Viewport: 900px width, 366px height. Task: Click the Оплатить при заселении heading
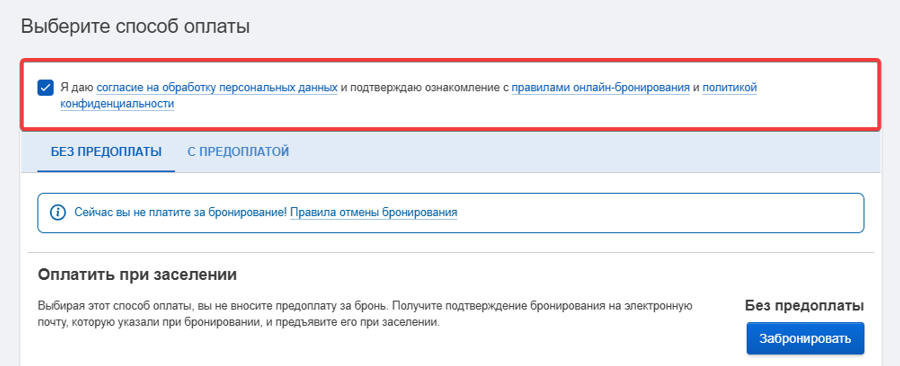[137, 274]
